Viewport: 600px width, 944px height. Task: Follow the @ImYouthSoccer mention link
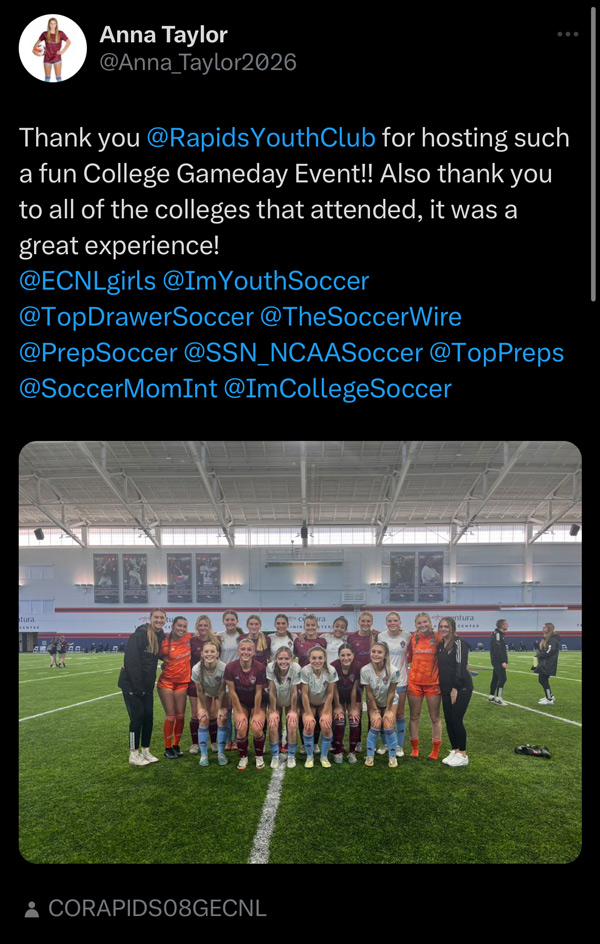pyautogui.click(x=265, y=281)
